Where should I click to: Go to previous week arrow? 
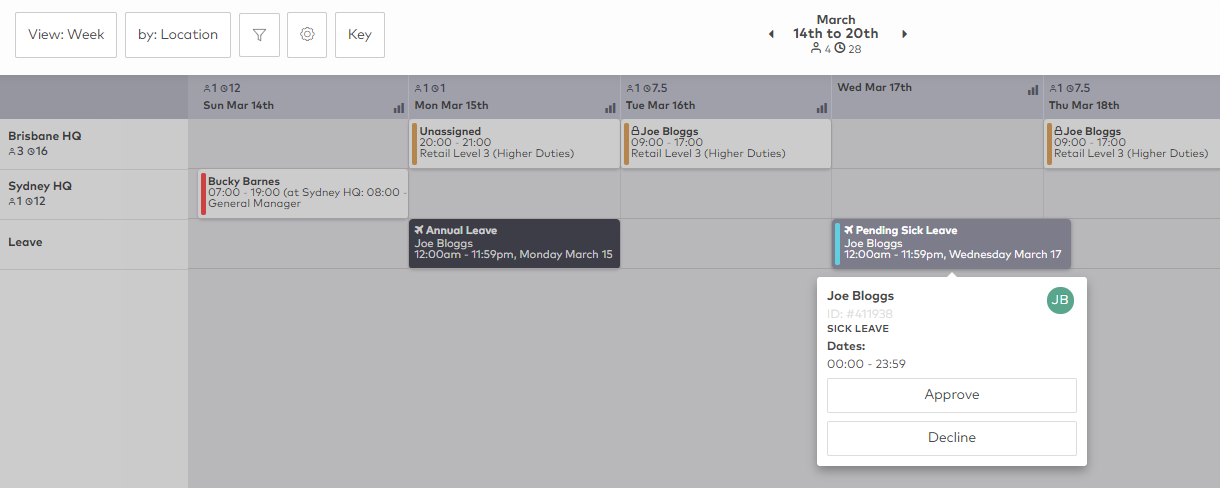coord(771,34)
